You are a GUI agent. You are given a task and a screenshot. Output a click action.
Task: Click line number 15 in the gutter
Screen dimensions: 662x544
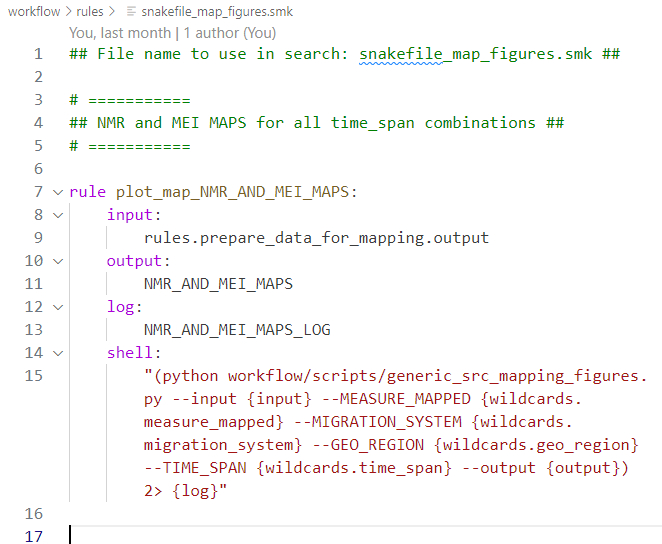coord(33,376)
